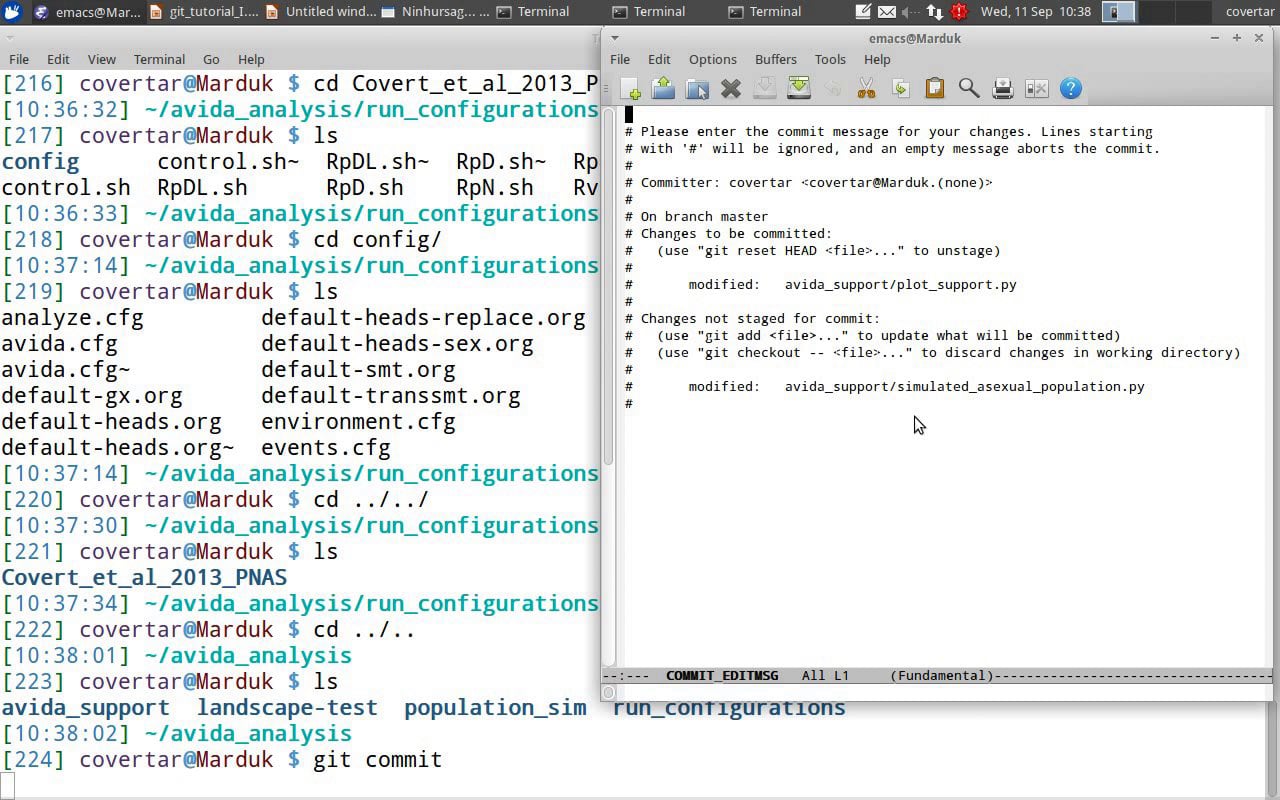
Task: Open the Preferences/customize icon in Emacs toolbar
Action: point(1037,89)
